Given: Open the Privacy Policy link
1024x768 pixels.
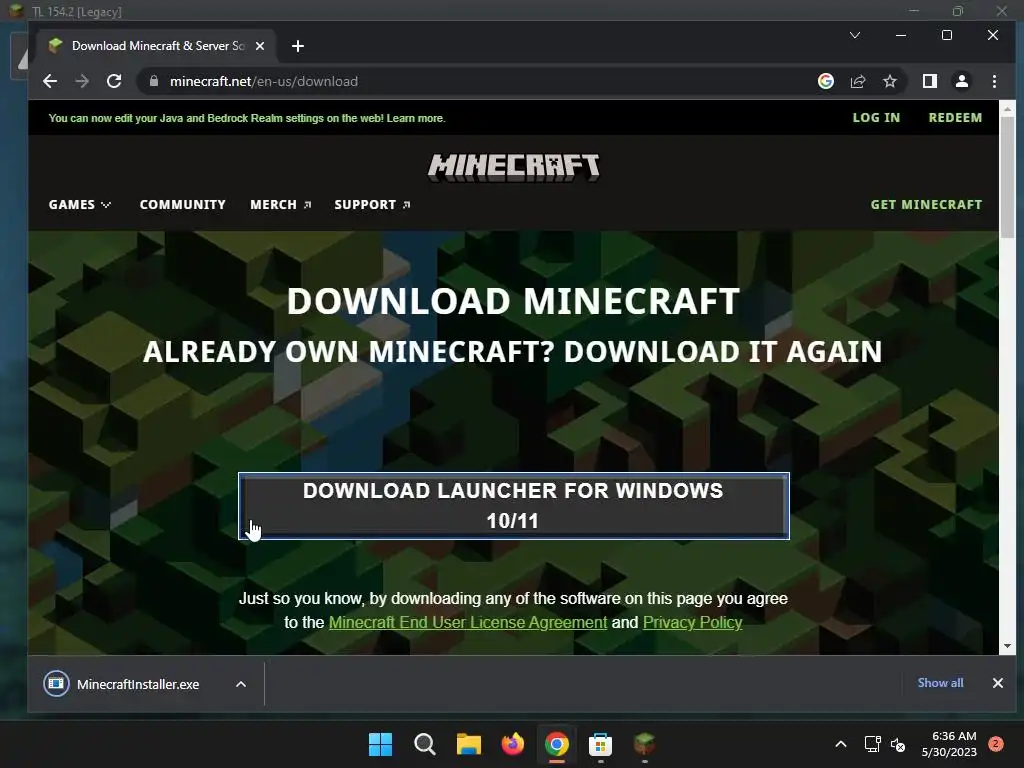Looking at the screenshot, I should (692, 622).
